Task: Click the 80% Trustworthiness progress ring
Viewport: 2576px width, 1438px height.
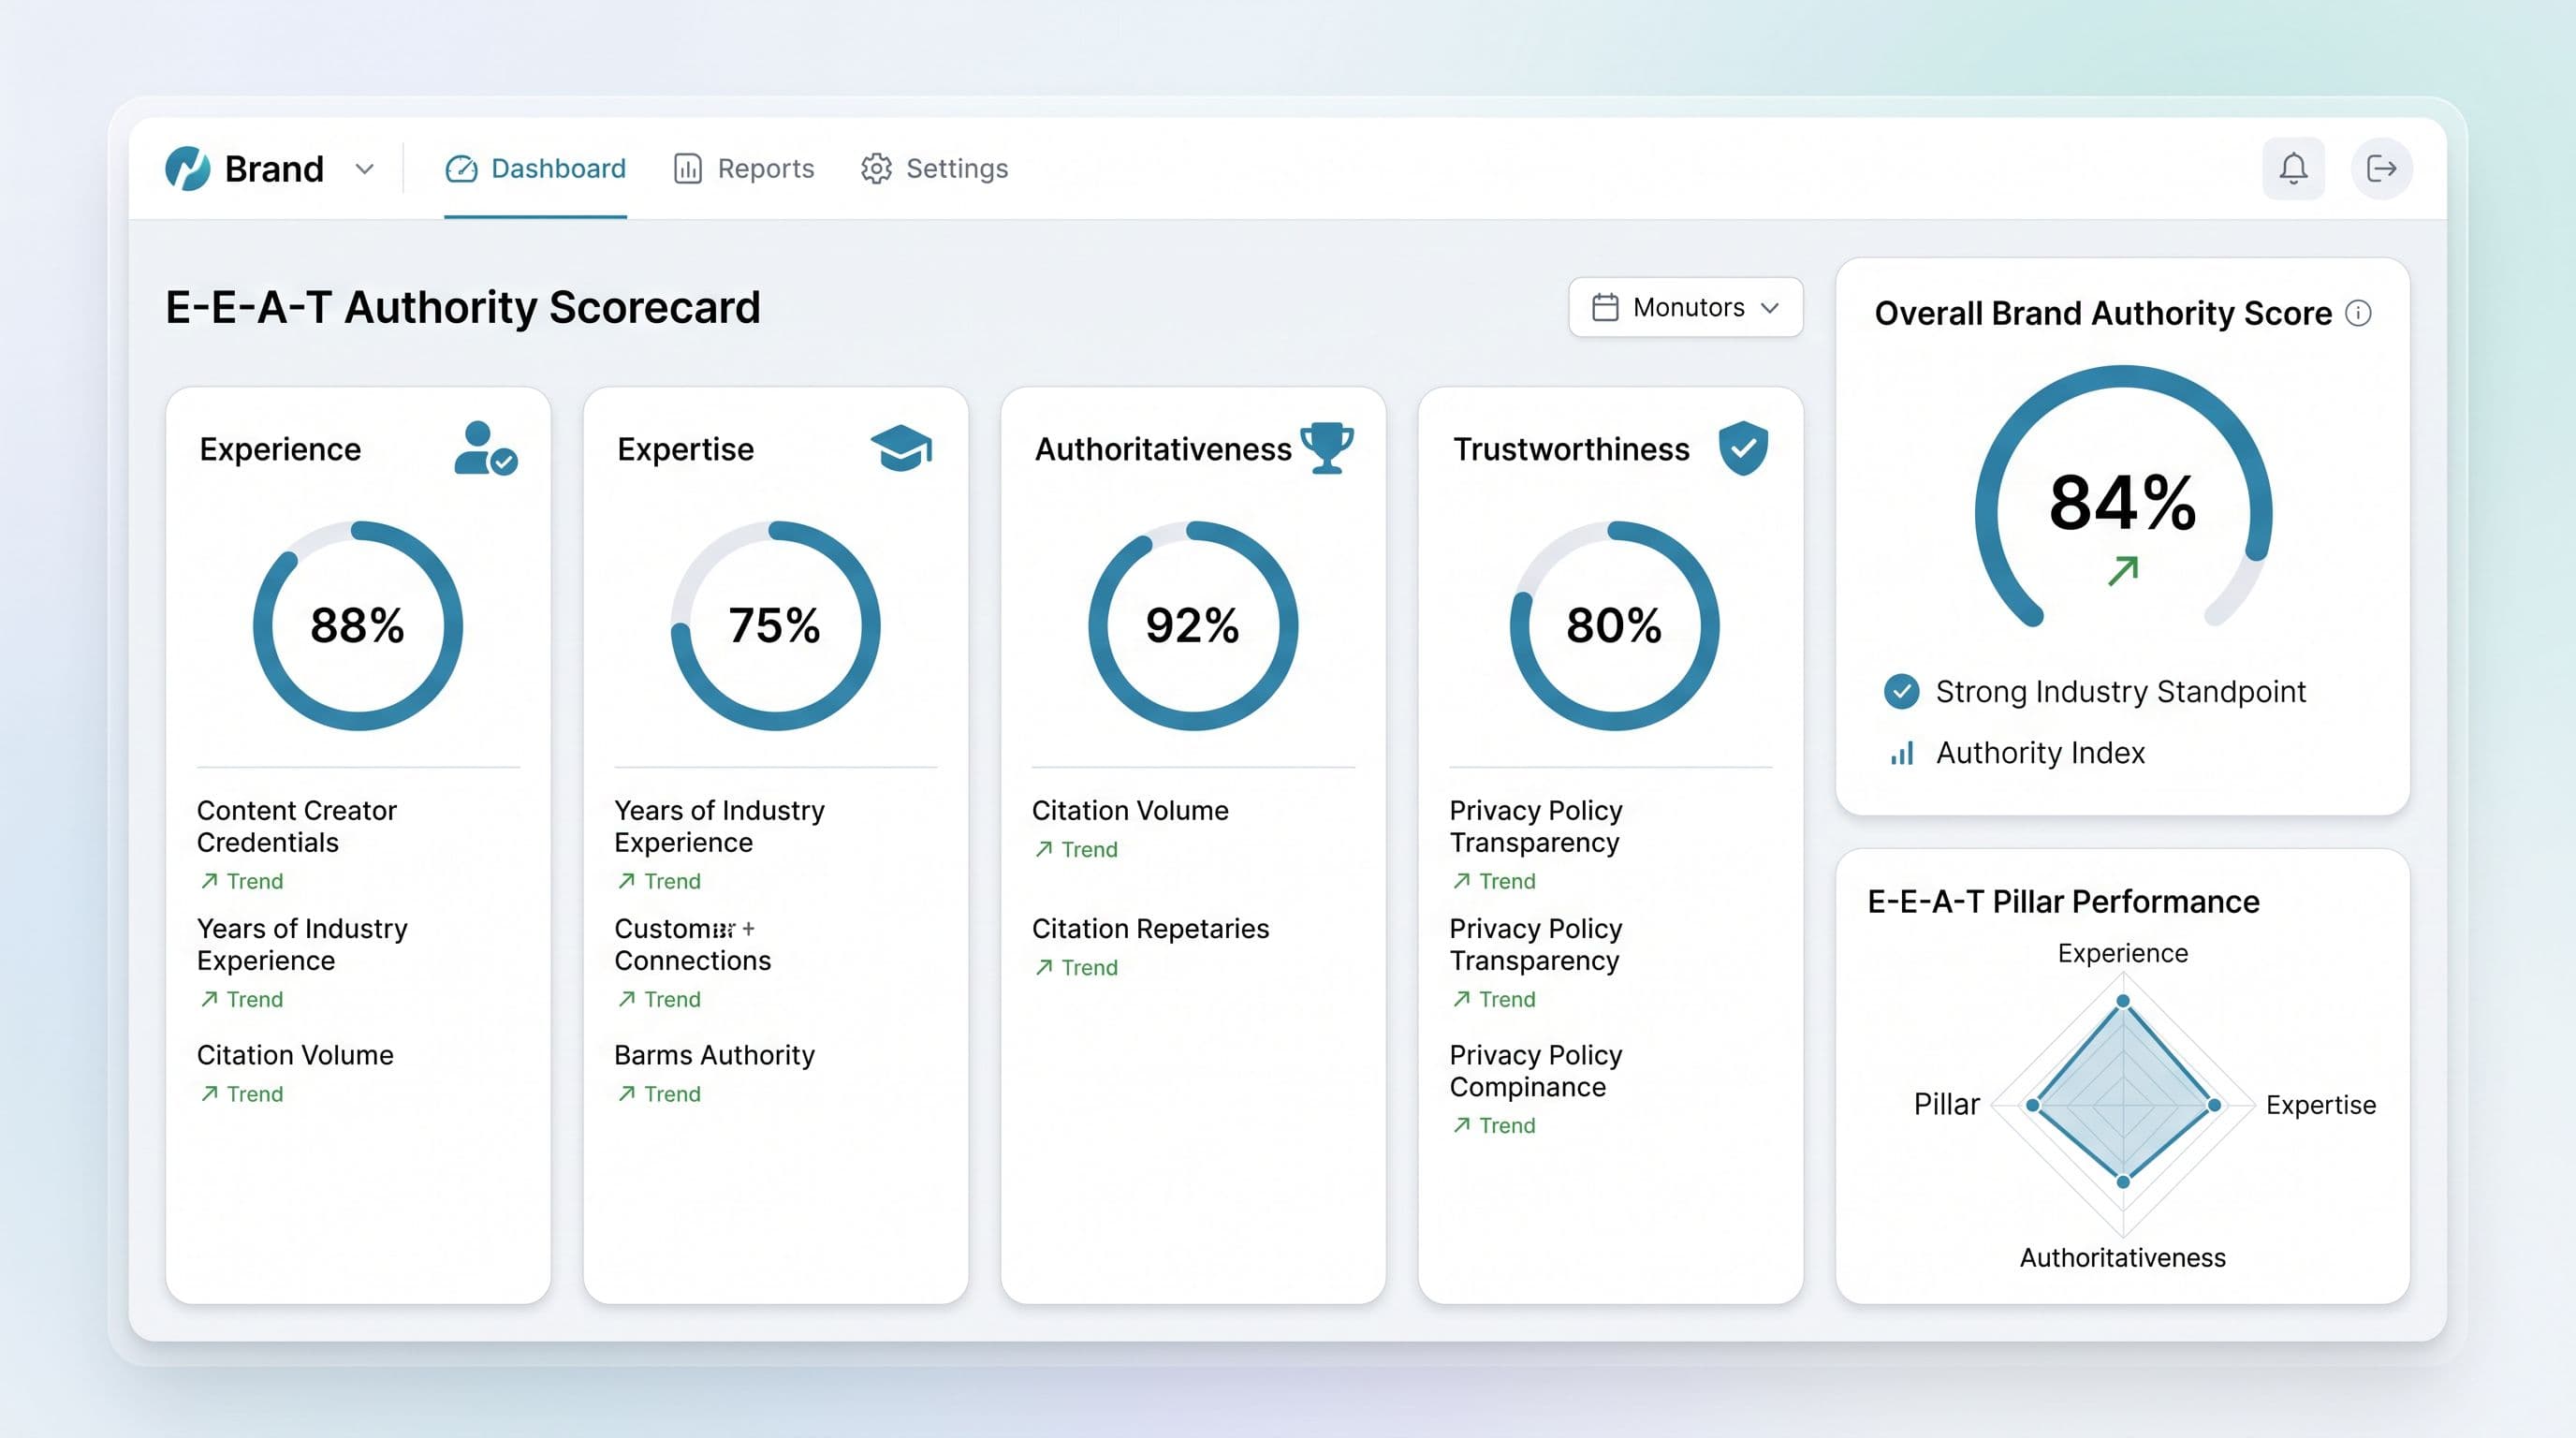Action: point(1614,625)
